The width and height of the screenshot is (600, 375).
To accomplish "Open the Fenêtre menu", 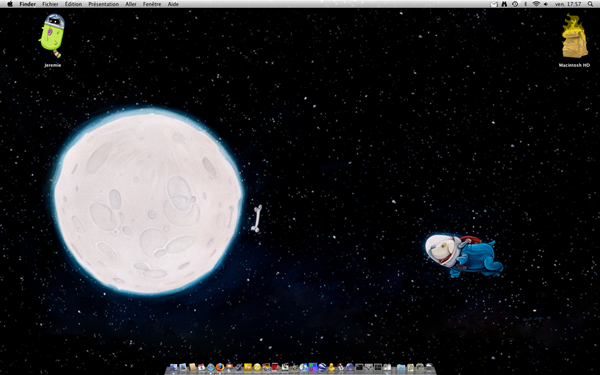I will coord(152,4).
